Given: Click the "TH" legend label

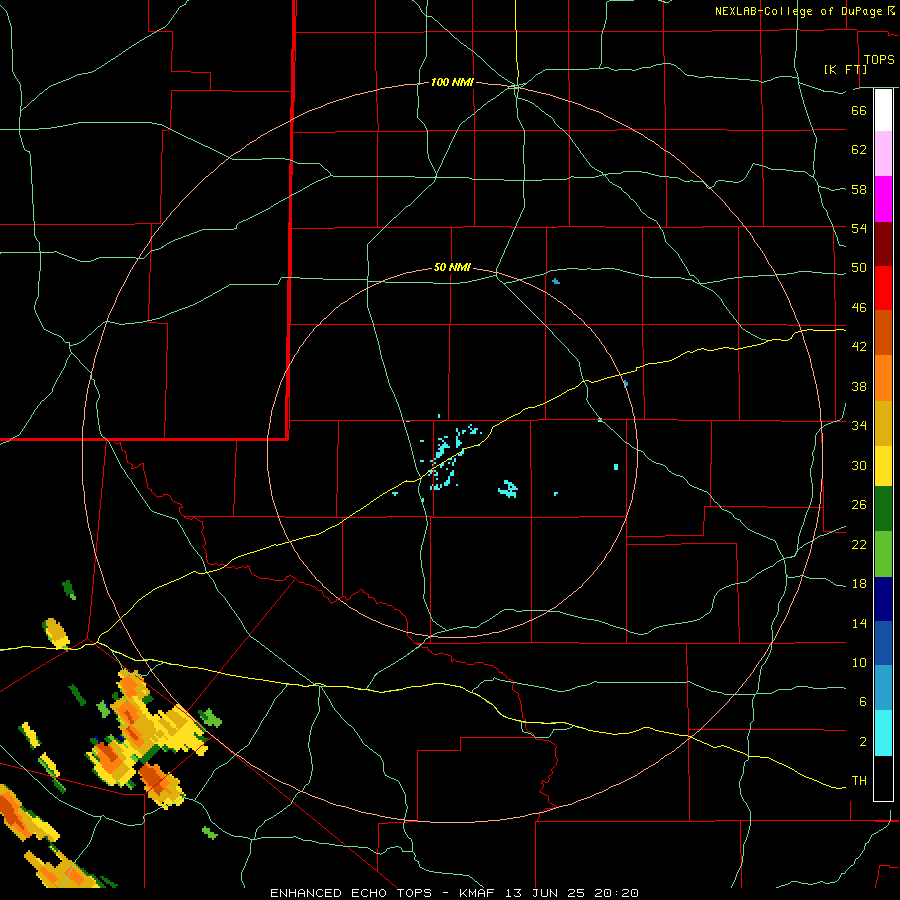Looking at the screenshot, I should click(859, 780).
